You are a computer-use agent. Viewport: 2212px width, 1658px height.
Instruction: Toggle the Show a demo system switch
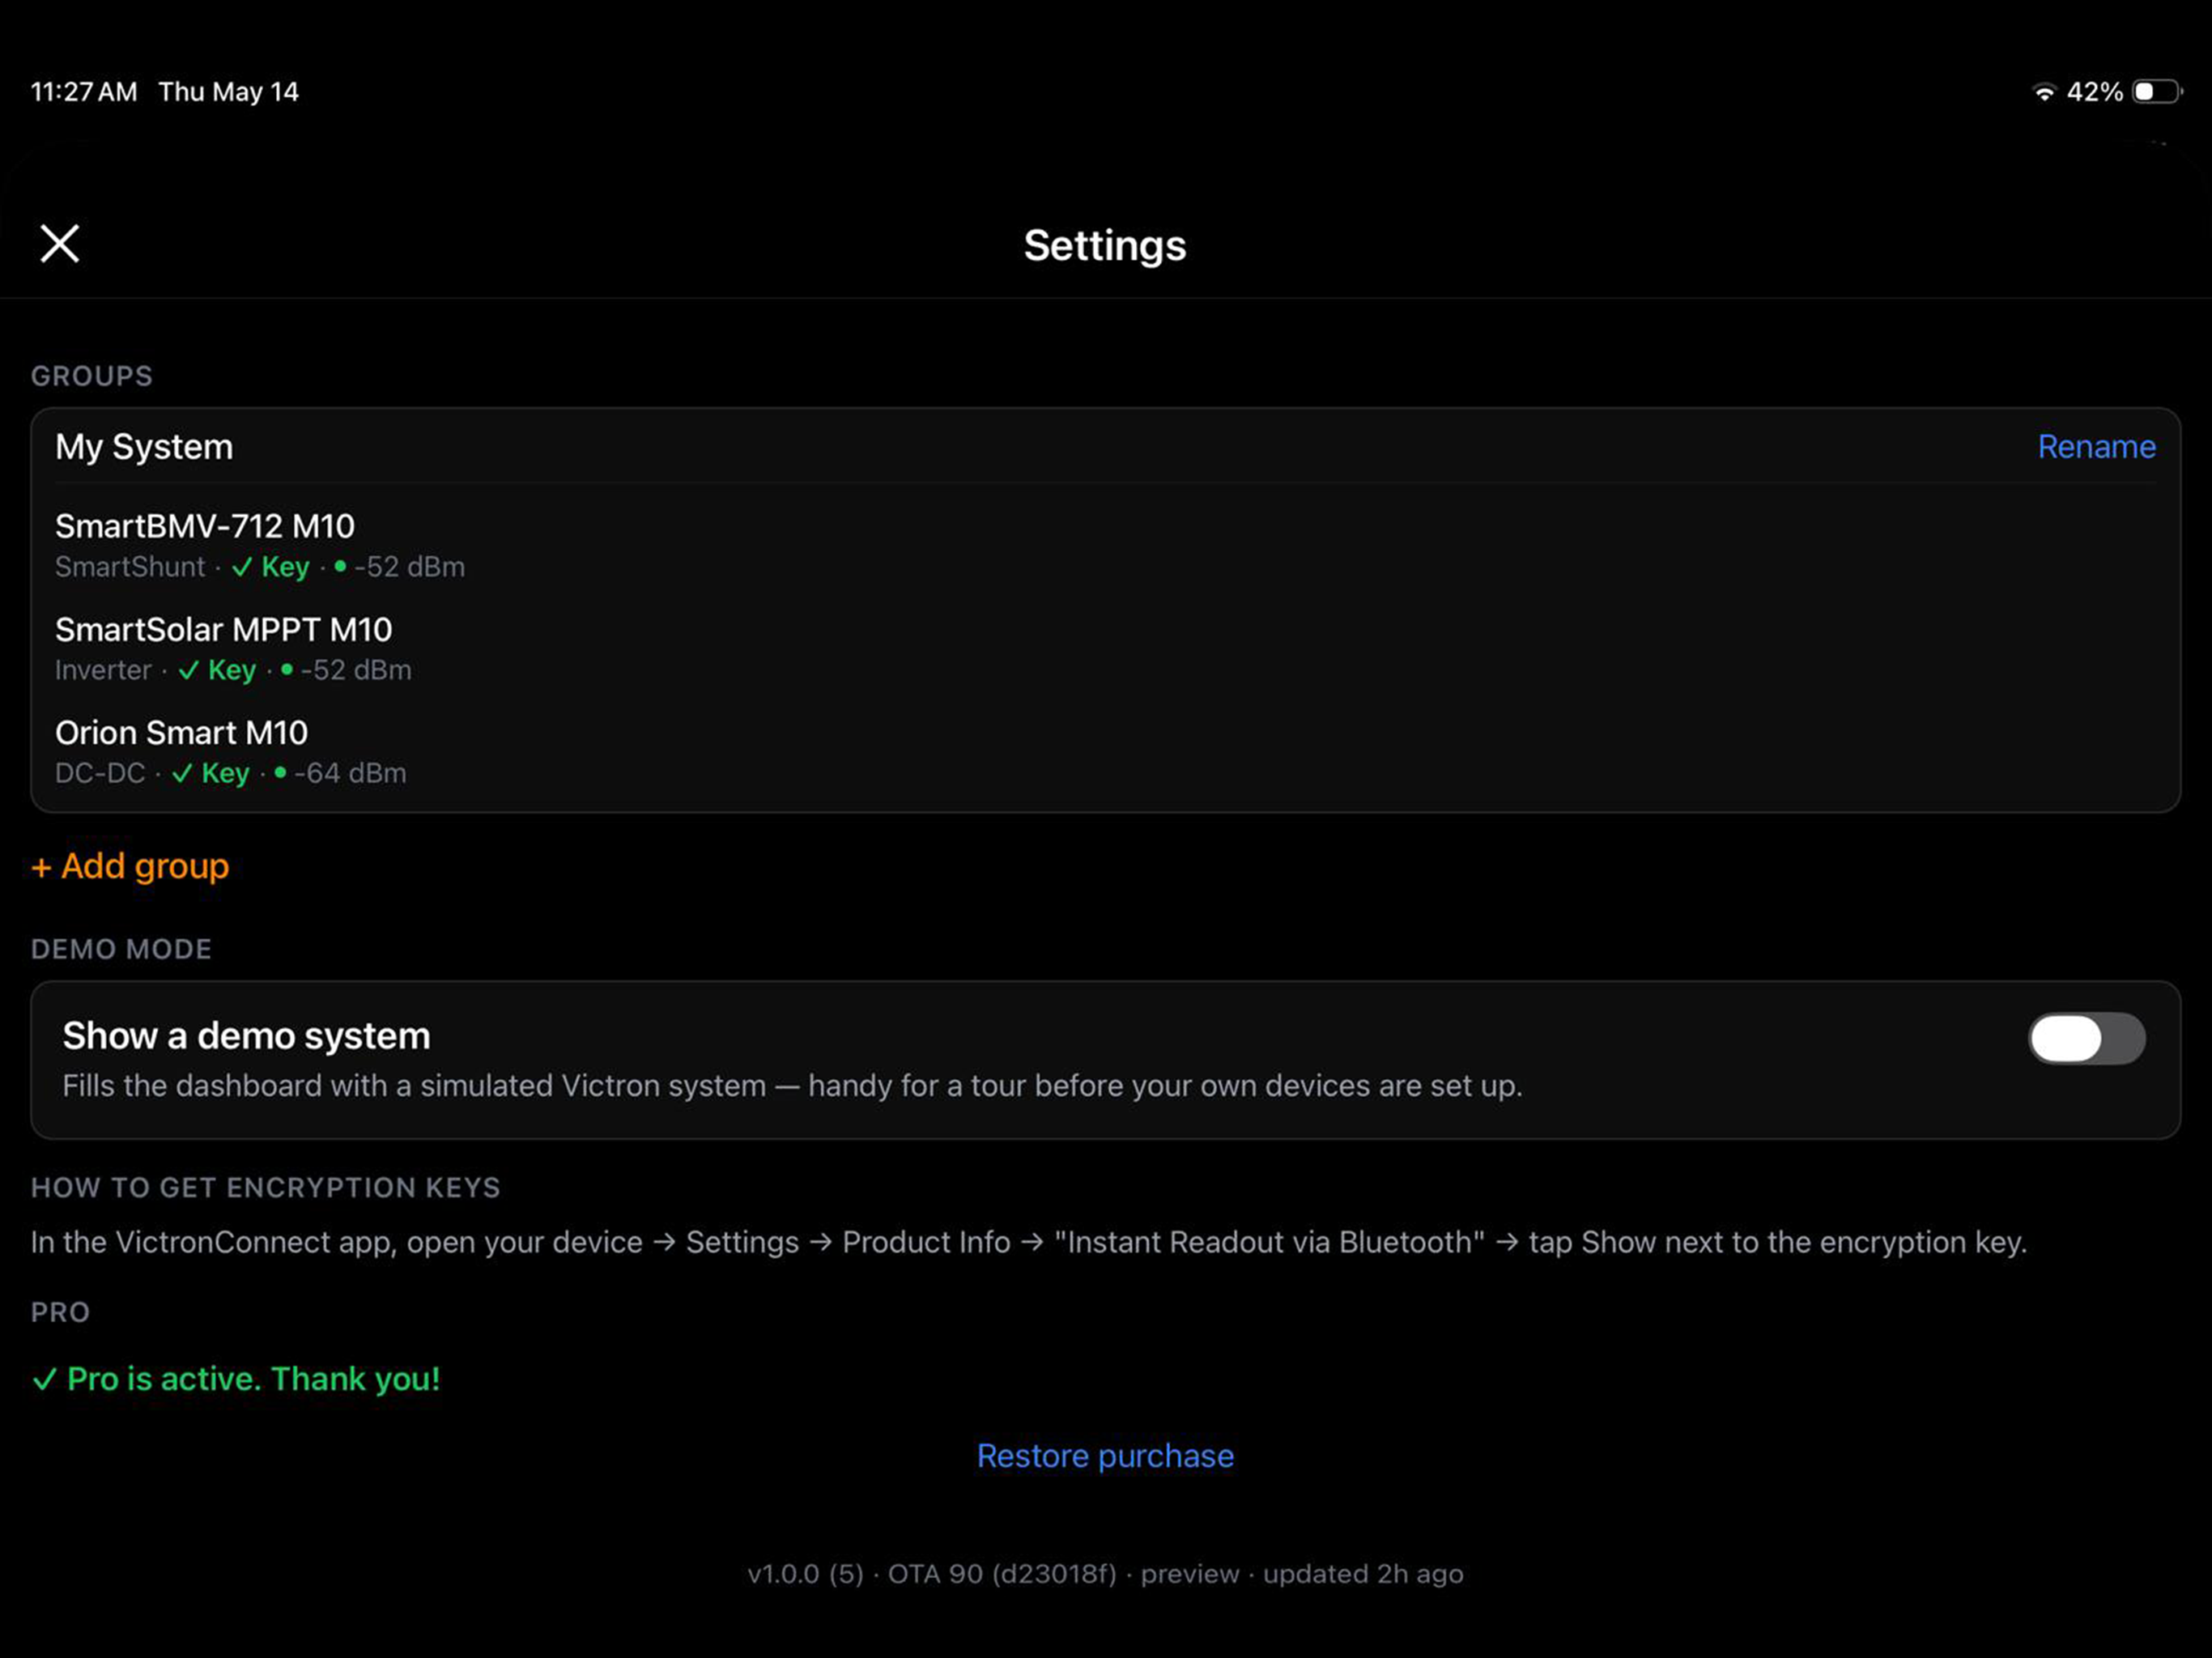[2086, 1038]
